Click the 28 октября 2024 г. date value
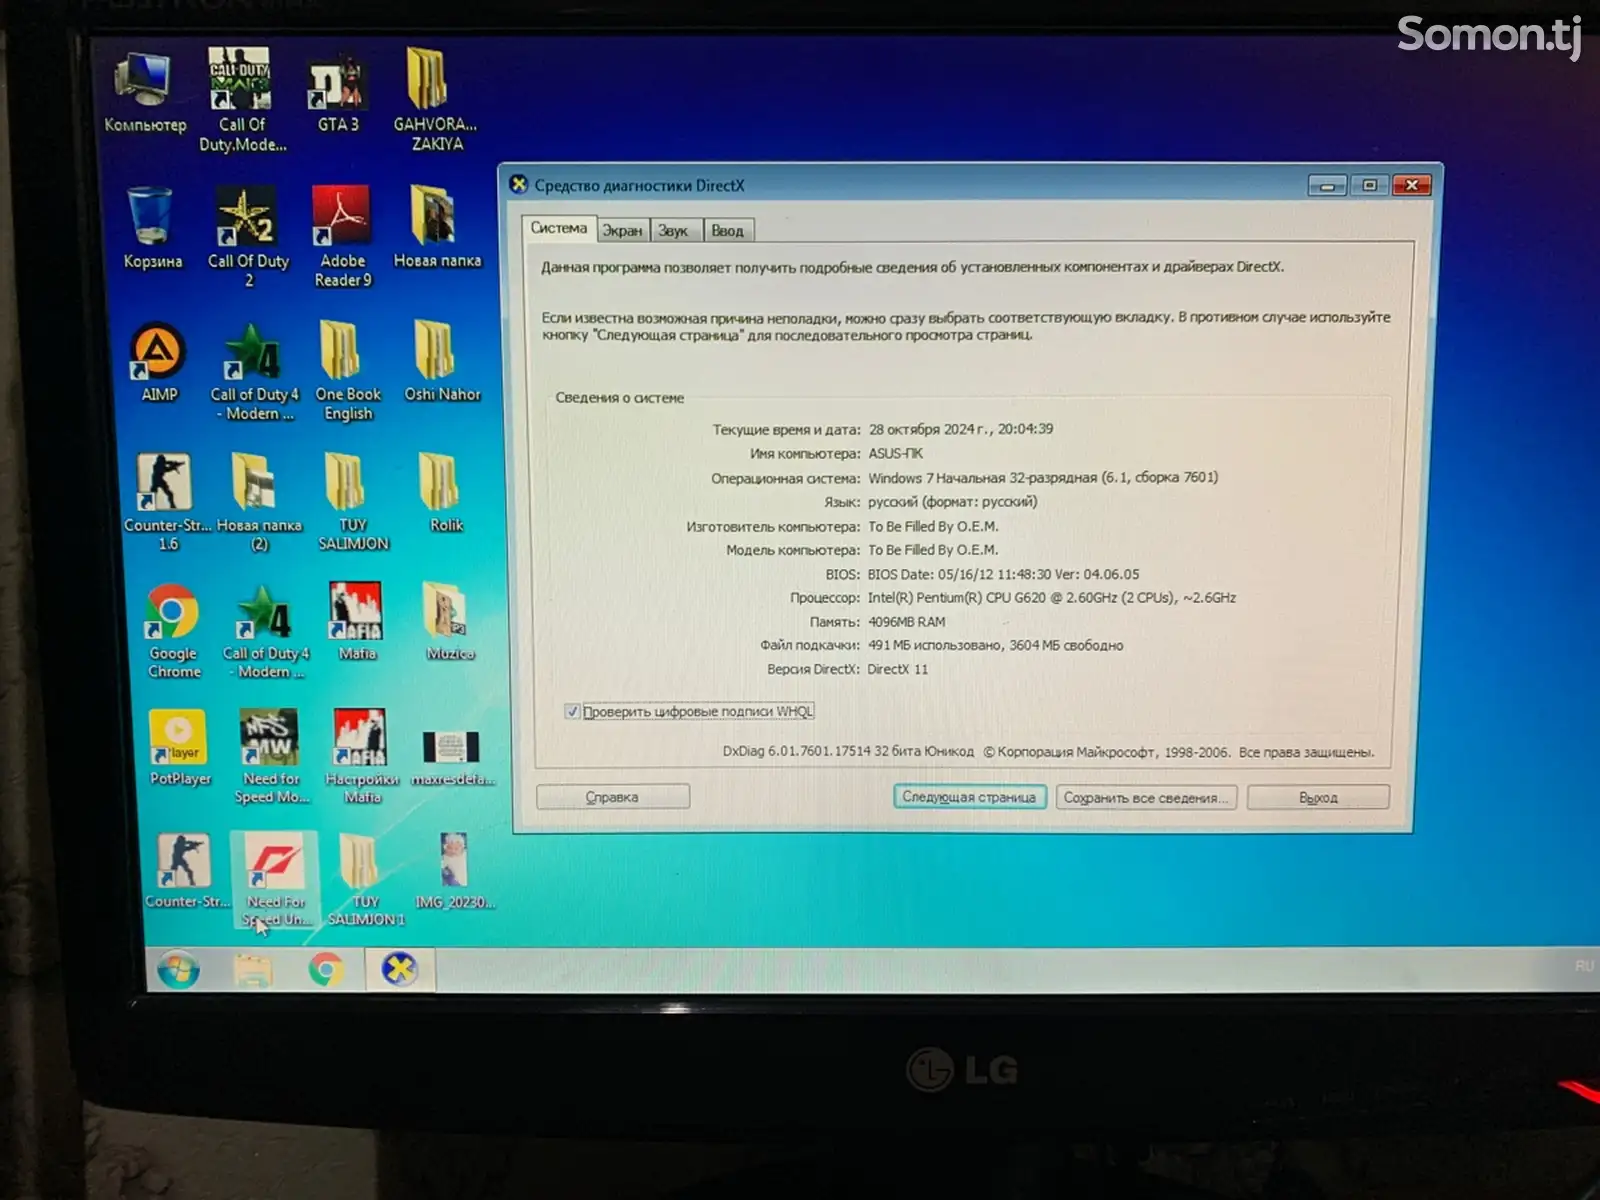Image resolution: width=1600 pixels, height=1200 pixels. [960, 429]
